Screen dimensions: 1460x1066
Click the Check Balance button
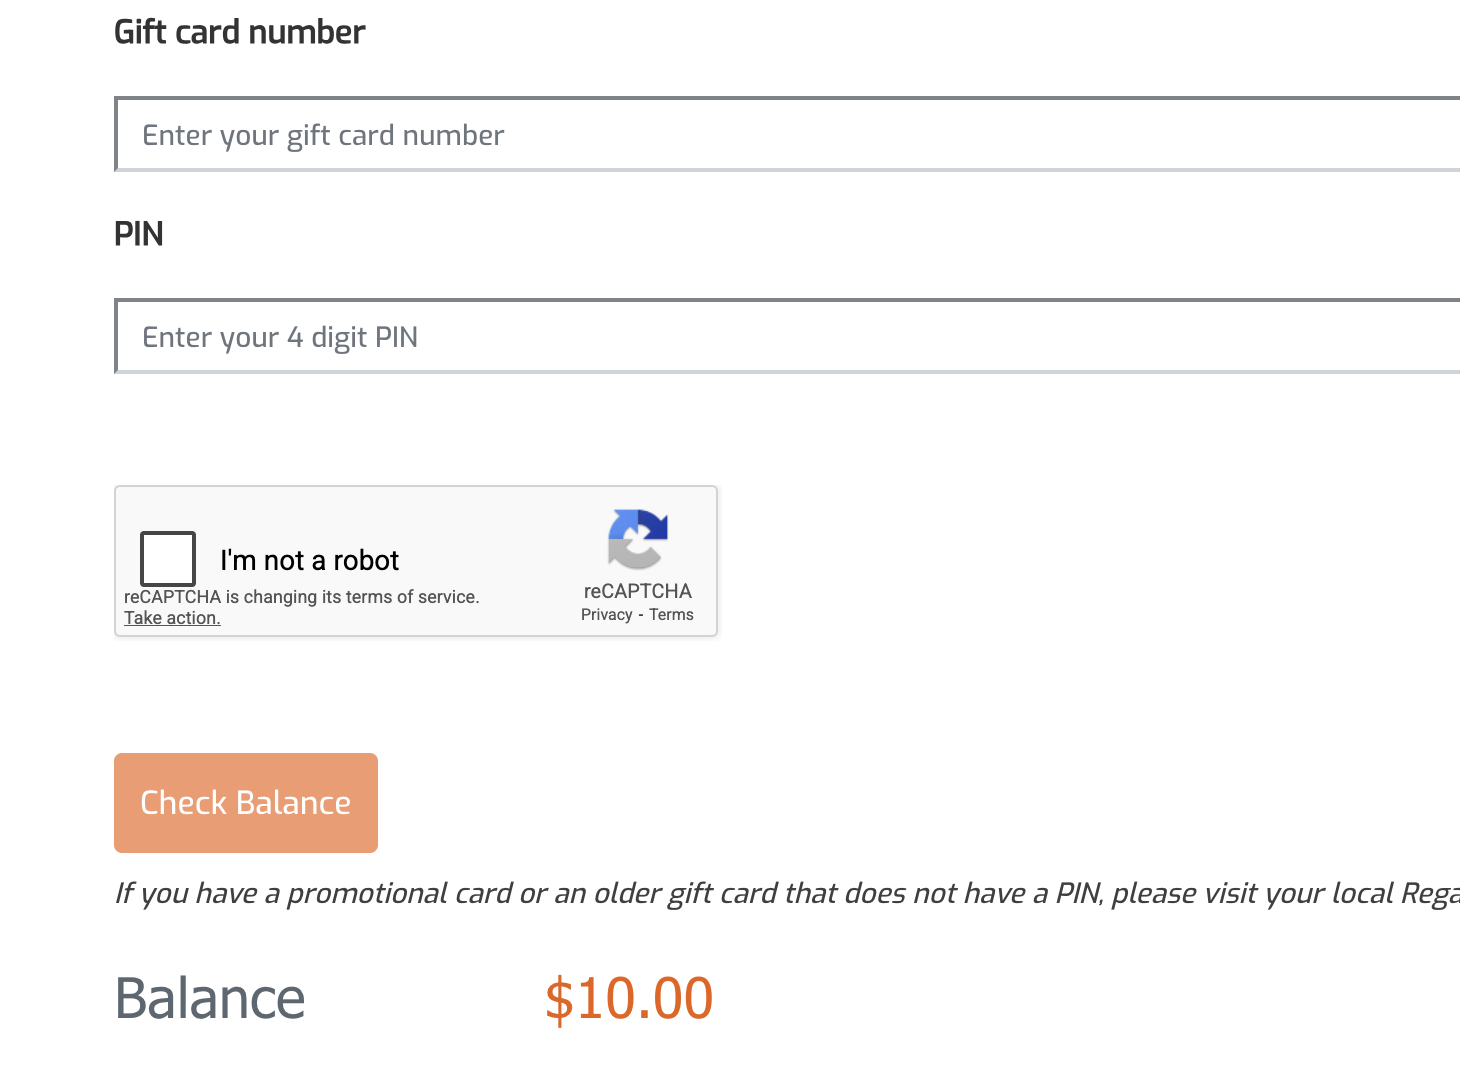pos(246,803)
